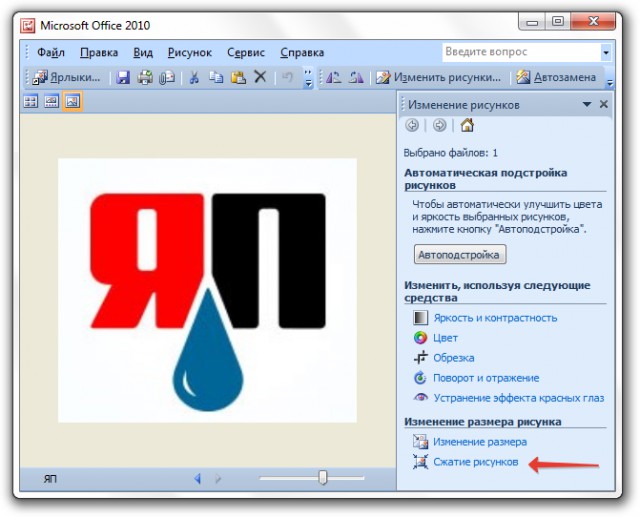Open the Файл menu
The image size is (640, 517).
51,53
